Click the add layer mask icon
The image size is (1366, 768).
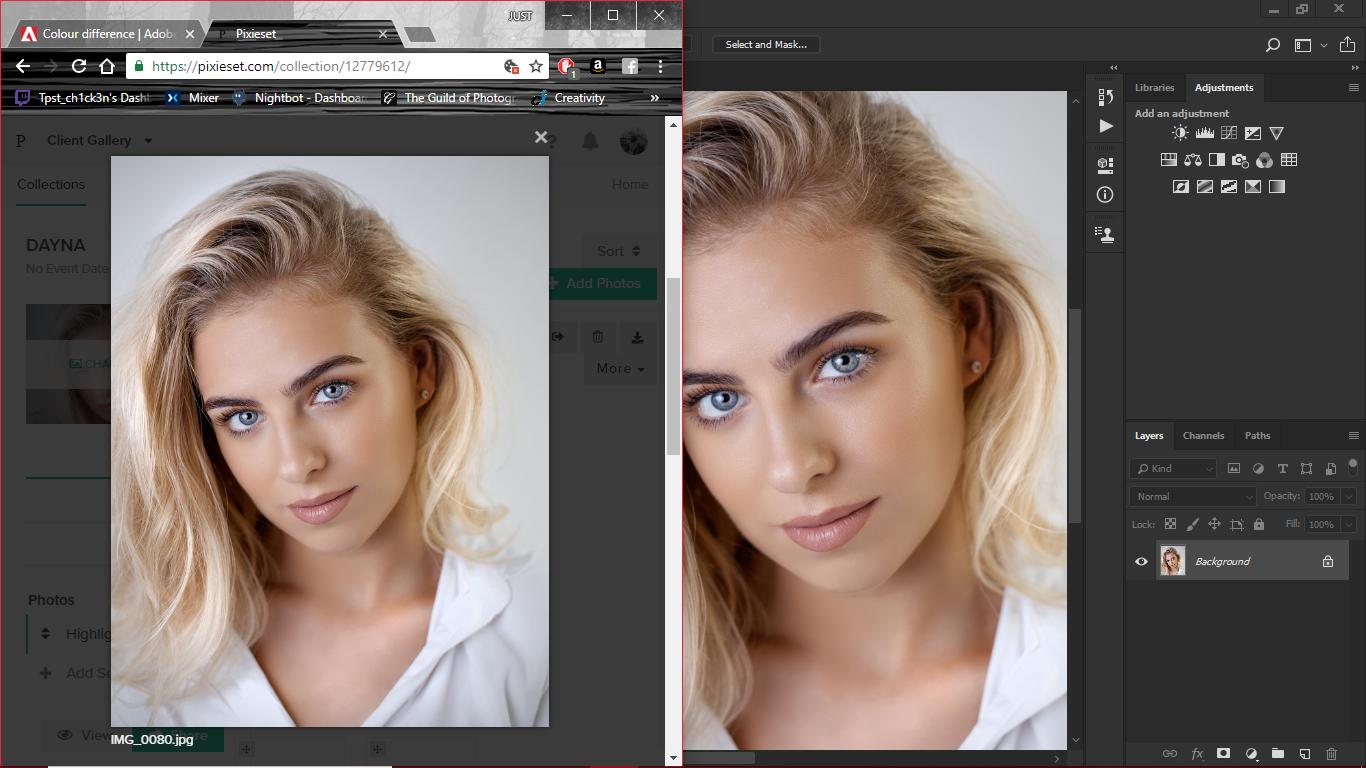(1223, 753)
